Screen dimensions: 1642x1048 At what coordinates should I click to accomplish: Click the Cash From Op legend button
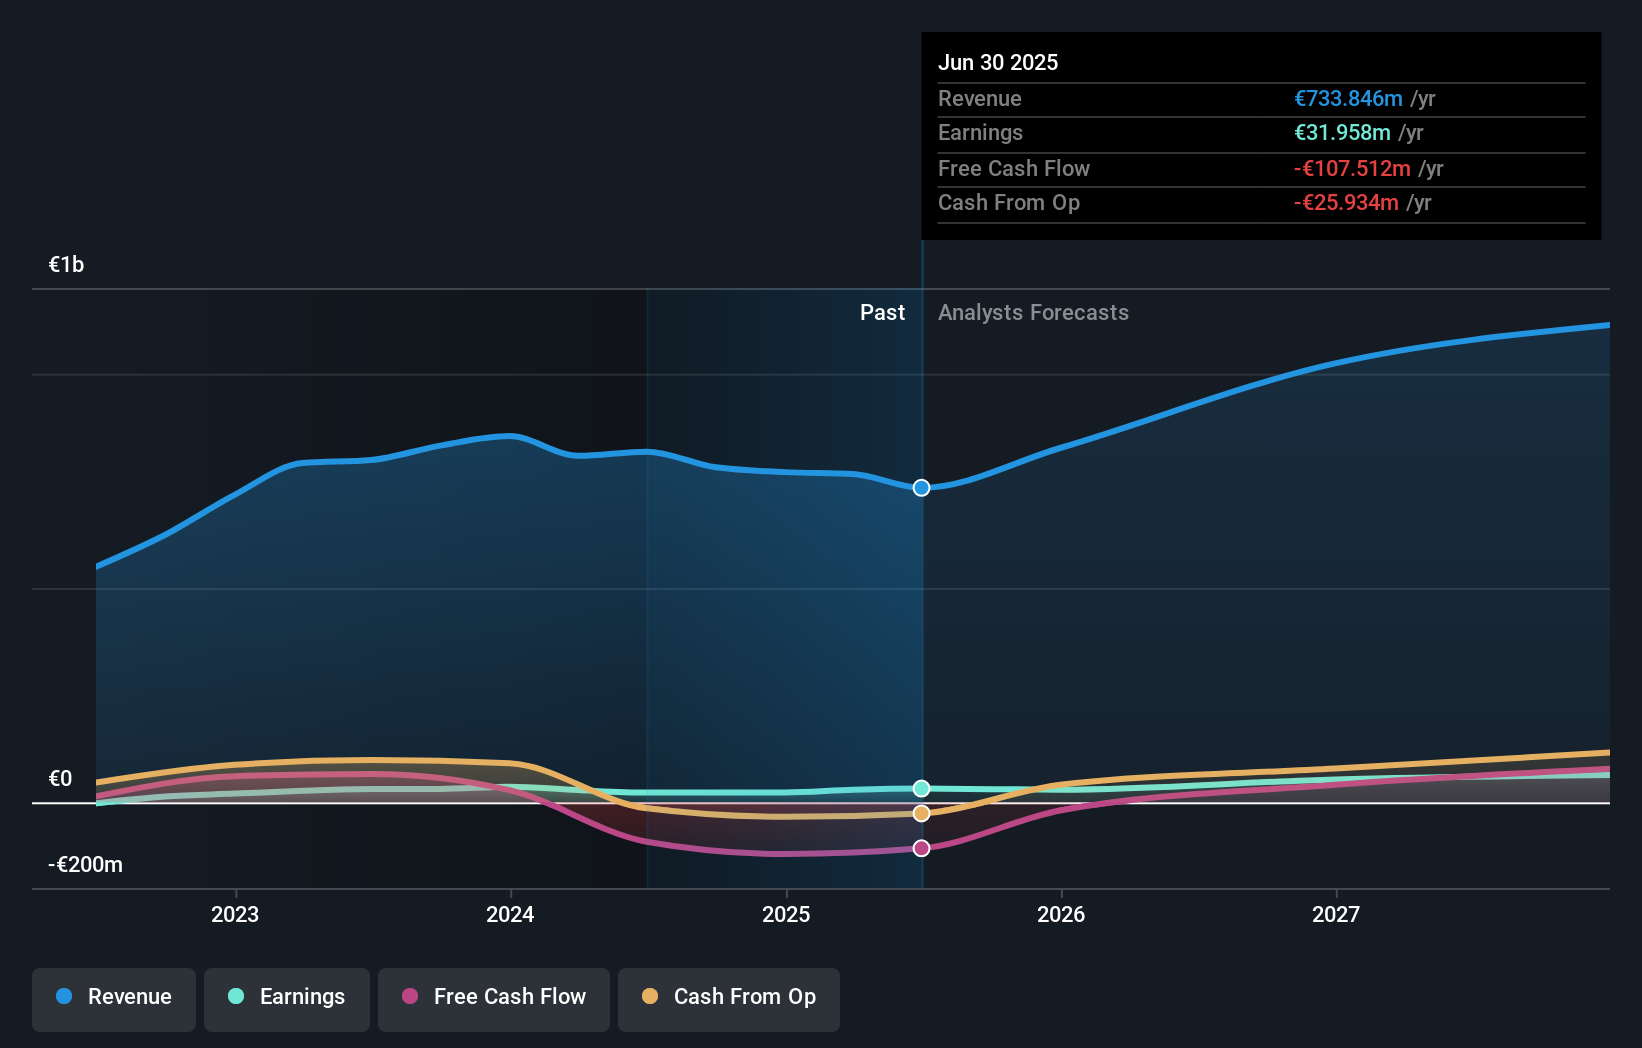[x=728, y=997]
